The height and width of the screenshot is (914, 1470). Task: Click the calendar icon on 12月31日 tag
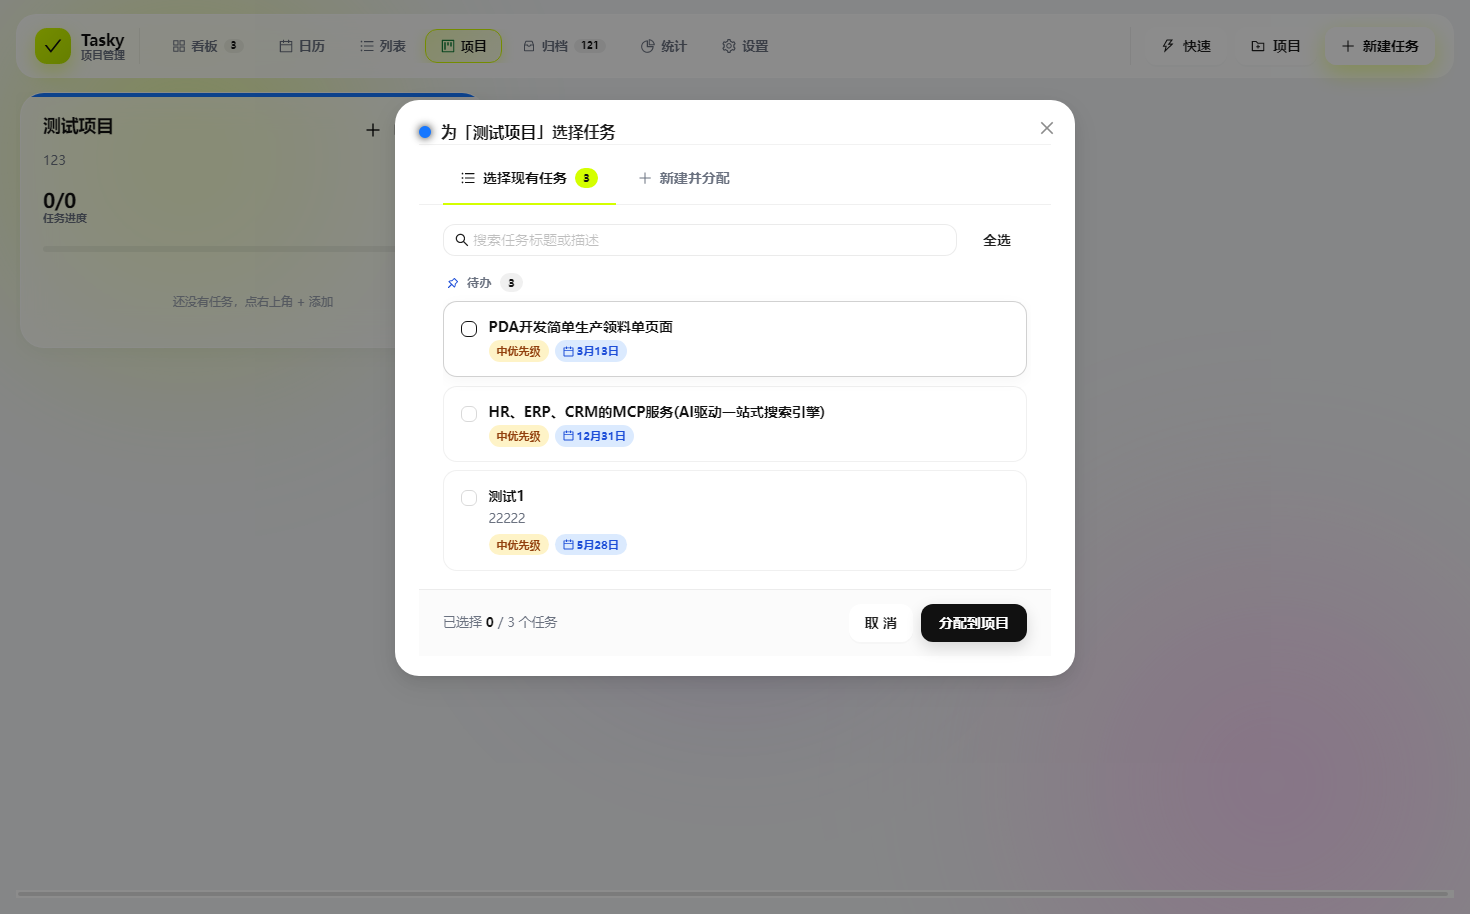pos(568,436)
